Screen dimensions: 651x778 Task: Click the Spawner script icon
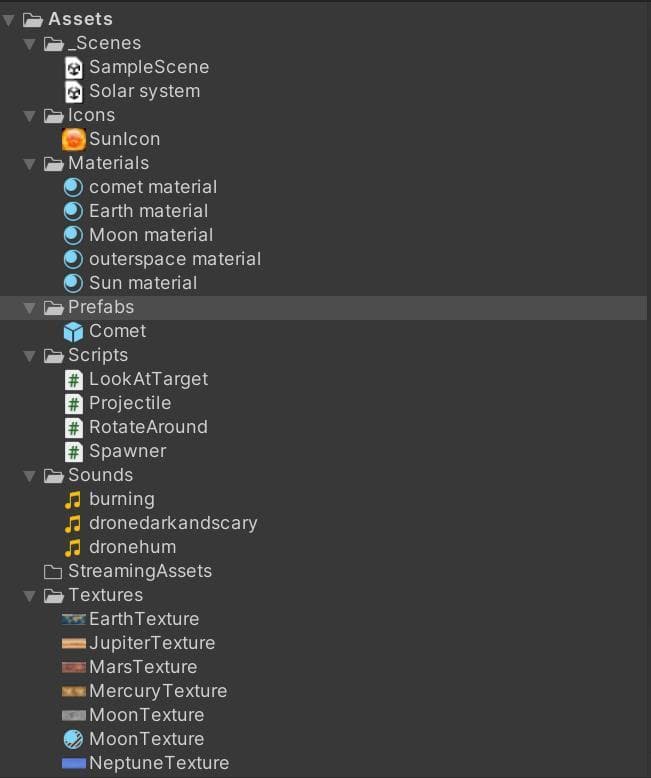(73, 452)
